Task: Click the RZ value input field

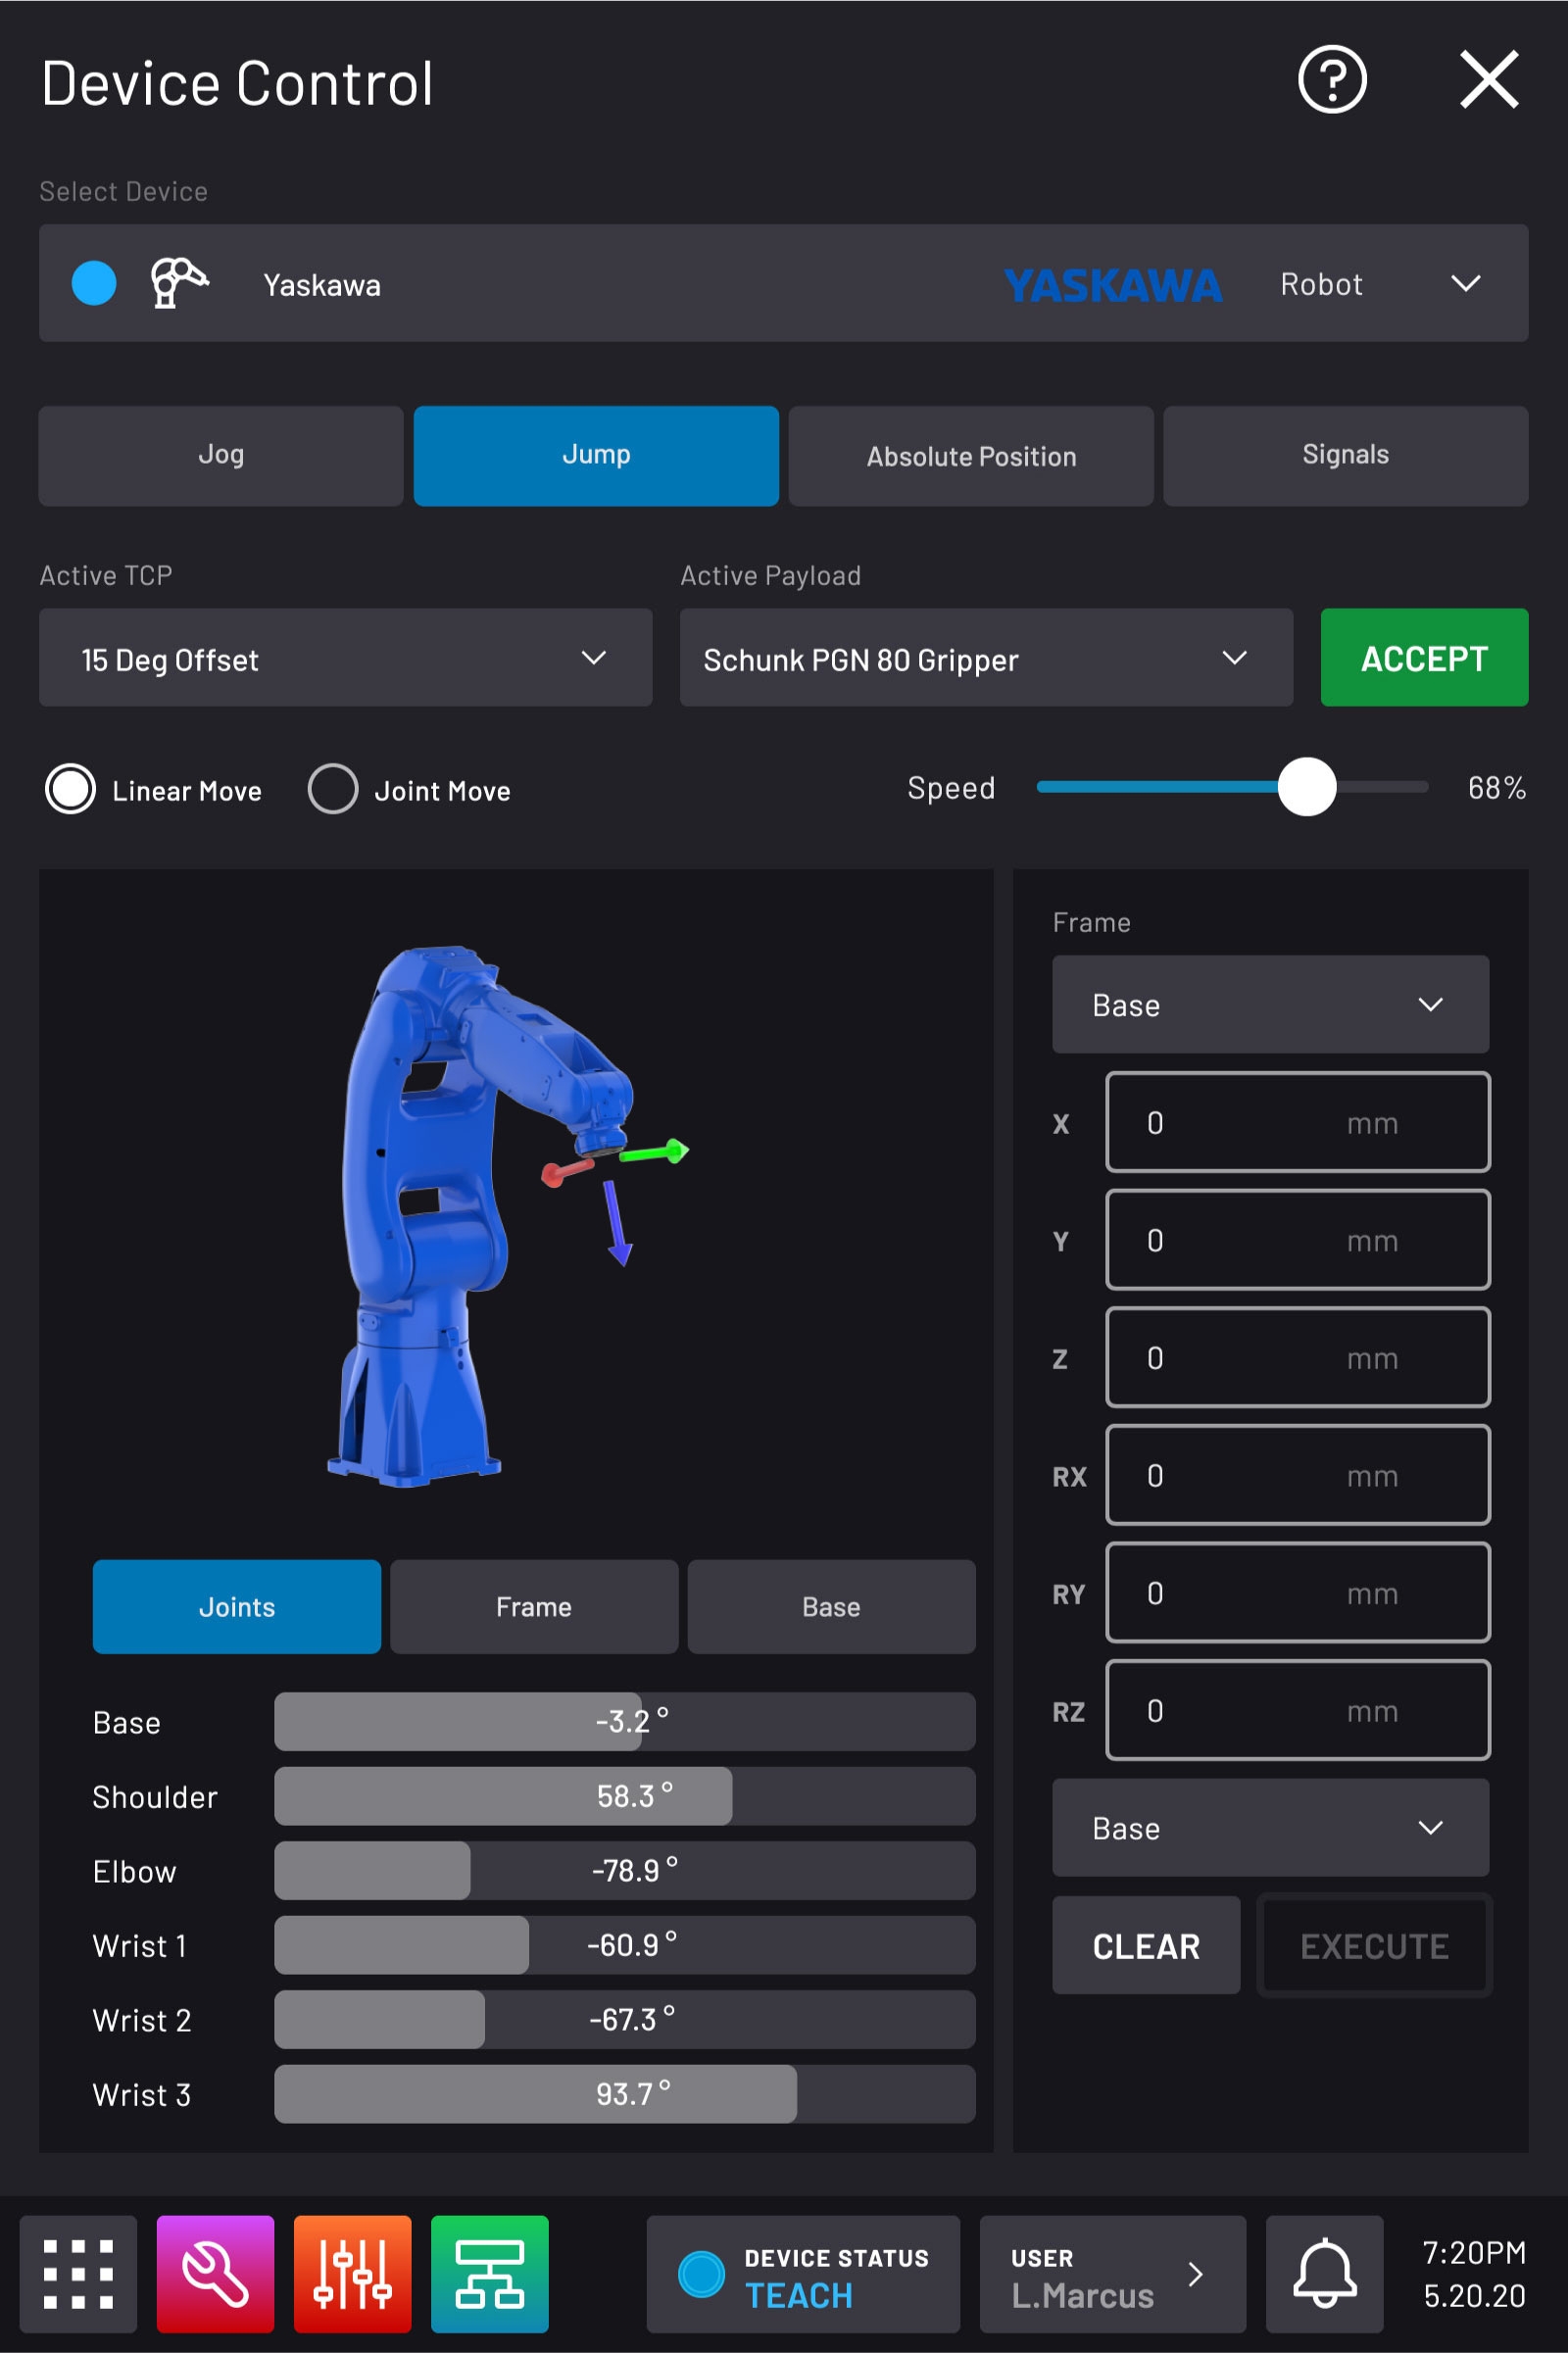Action: pyautogui.click(x=1297, y=1710)
